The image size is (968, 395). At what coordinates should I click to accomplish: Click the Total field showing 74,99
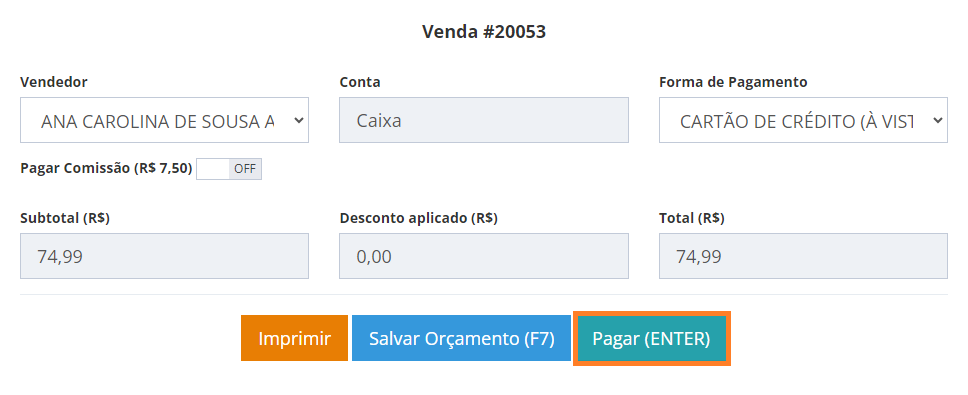803,256
